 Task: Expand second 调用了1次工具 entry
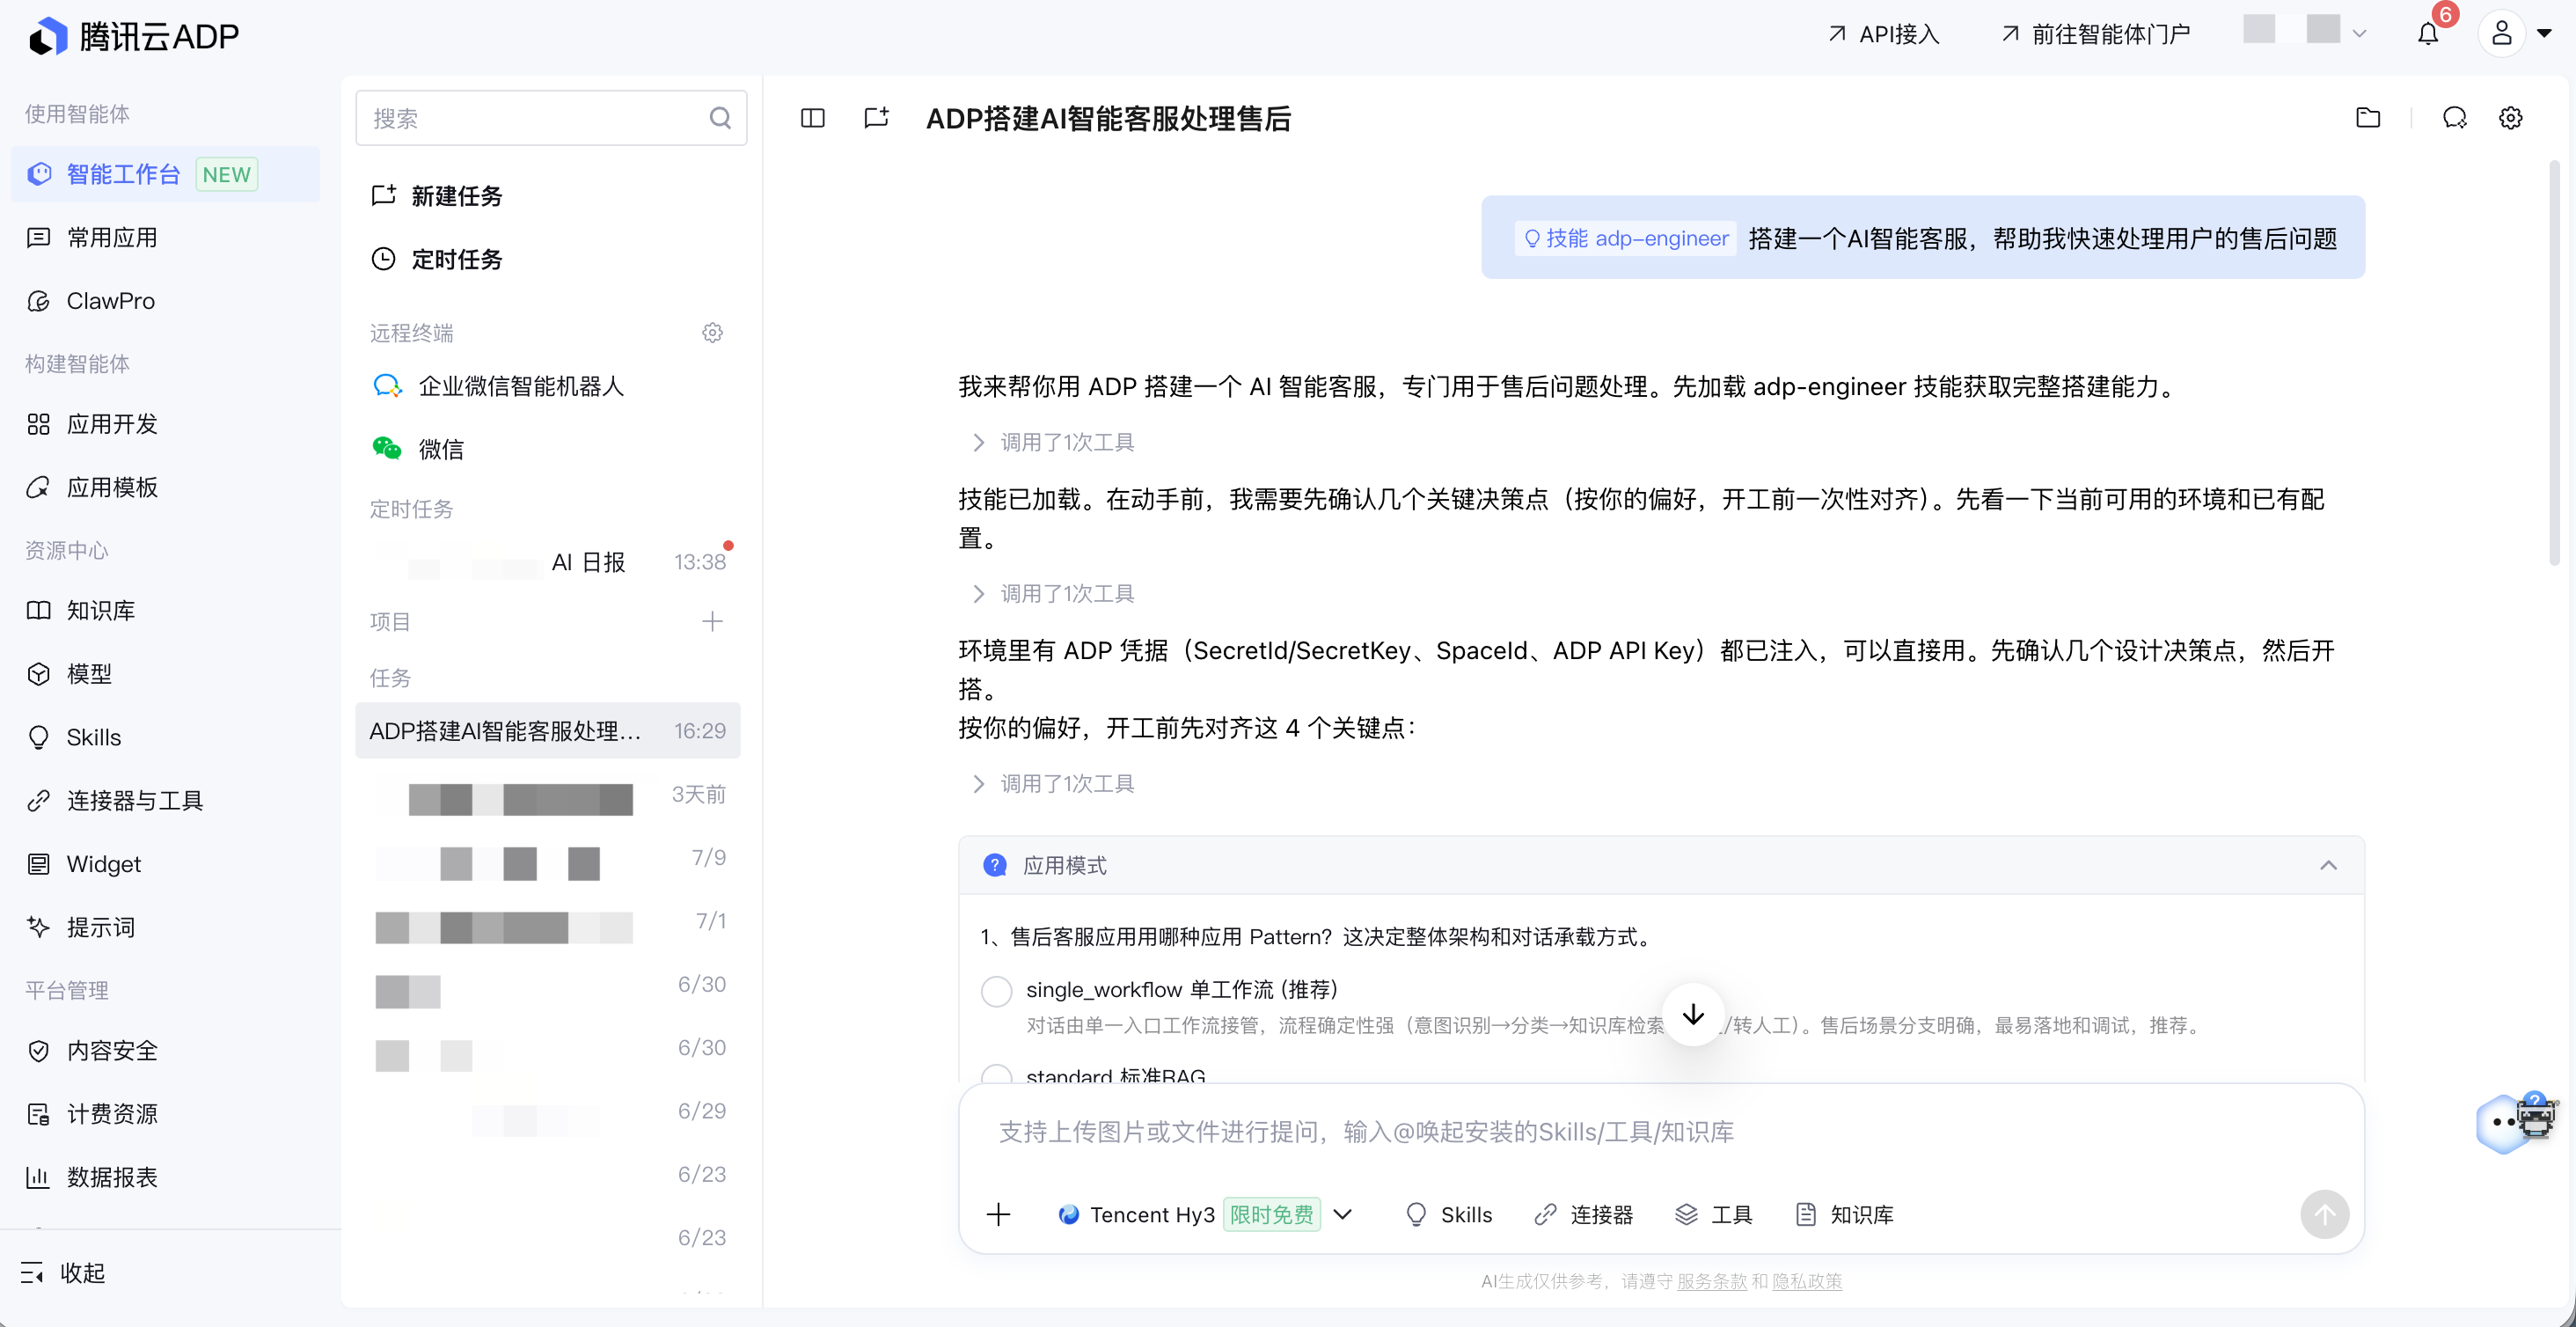tap(1055, 593)
